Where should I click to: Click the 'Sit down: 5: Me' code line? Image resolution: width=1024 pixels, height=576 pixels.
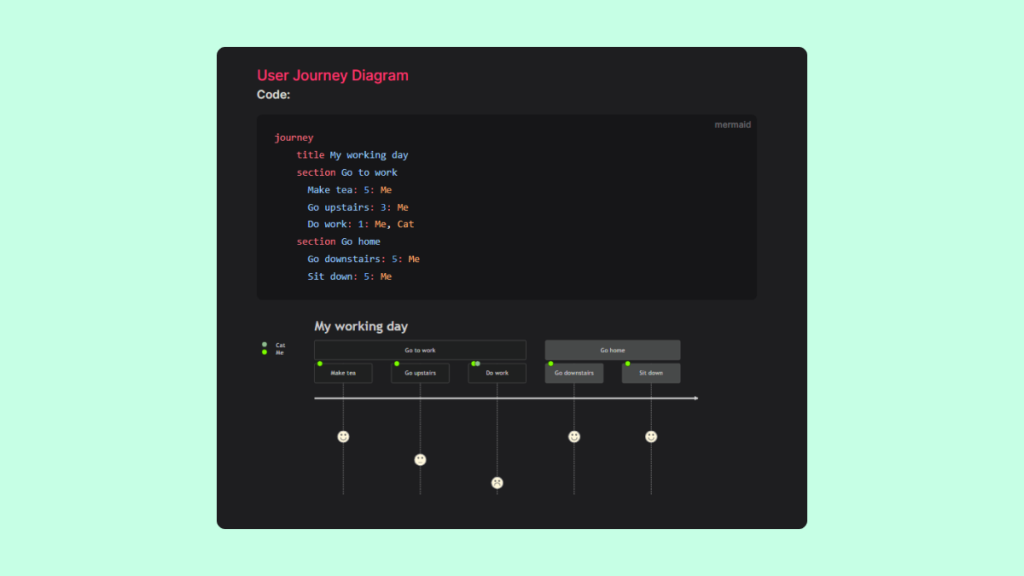[349, 276]
